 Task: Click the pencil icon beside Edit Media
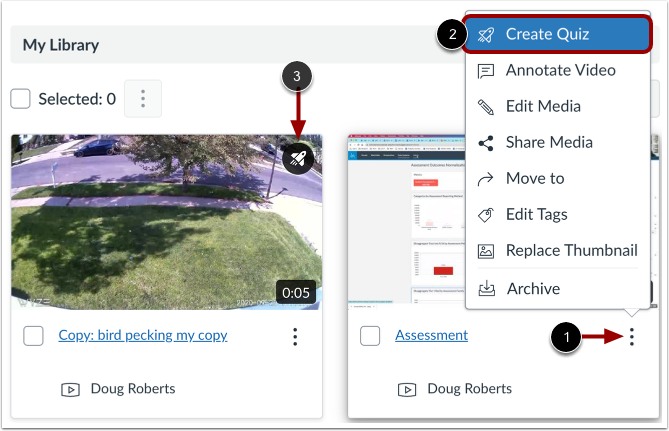point(486,107)
